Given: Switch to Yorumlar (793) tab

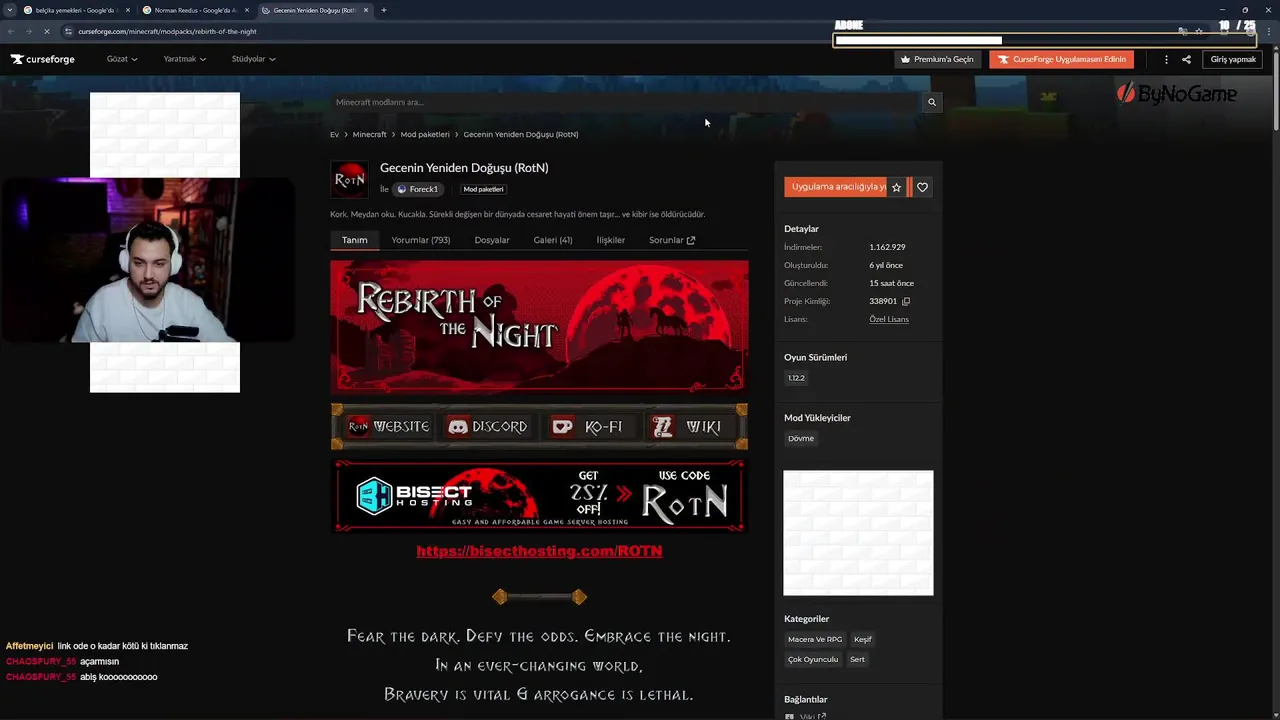Looking at the screenshot, I should [420, 240].
